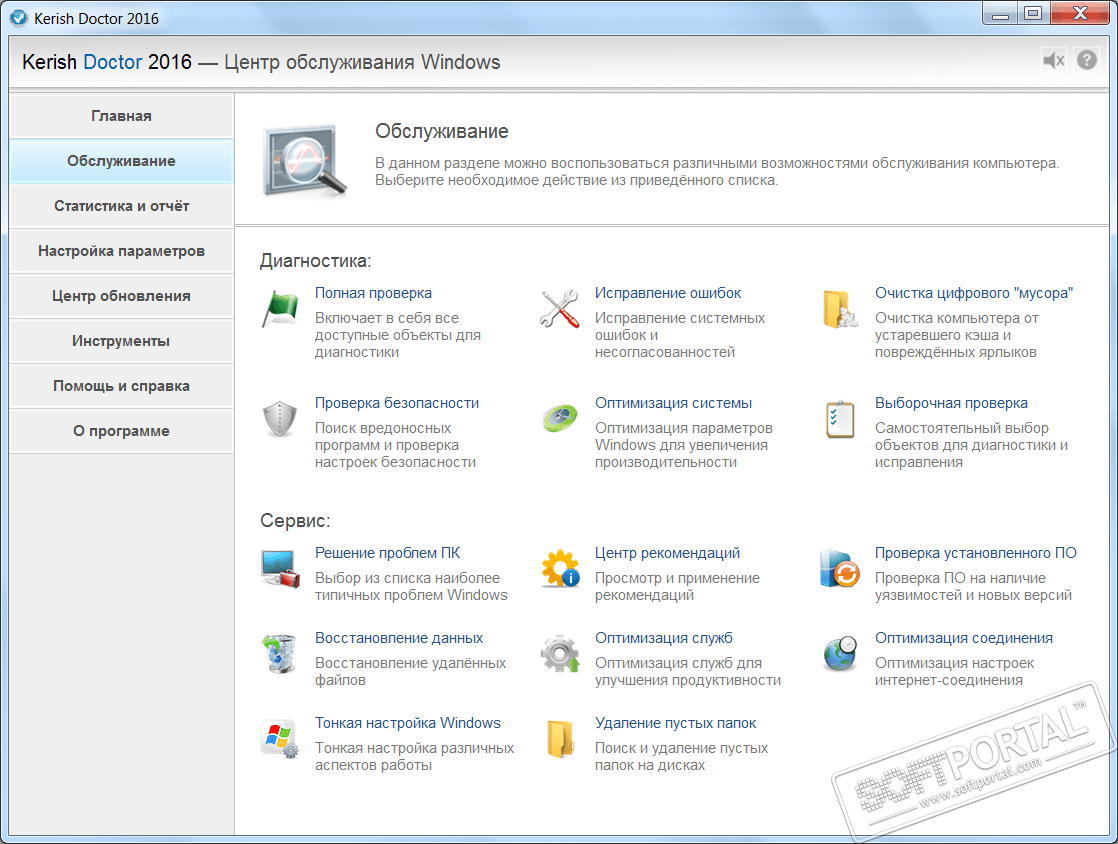Click the gear icon for Оптимизация служб
The height and width of the screenshot is (844, 1118).
tap(560, 654)
